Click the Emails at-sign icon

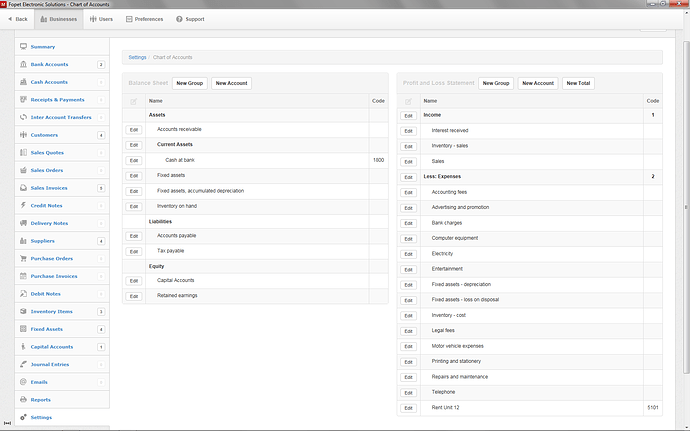23,382
